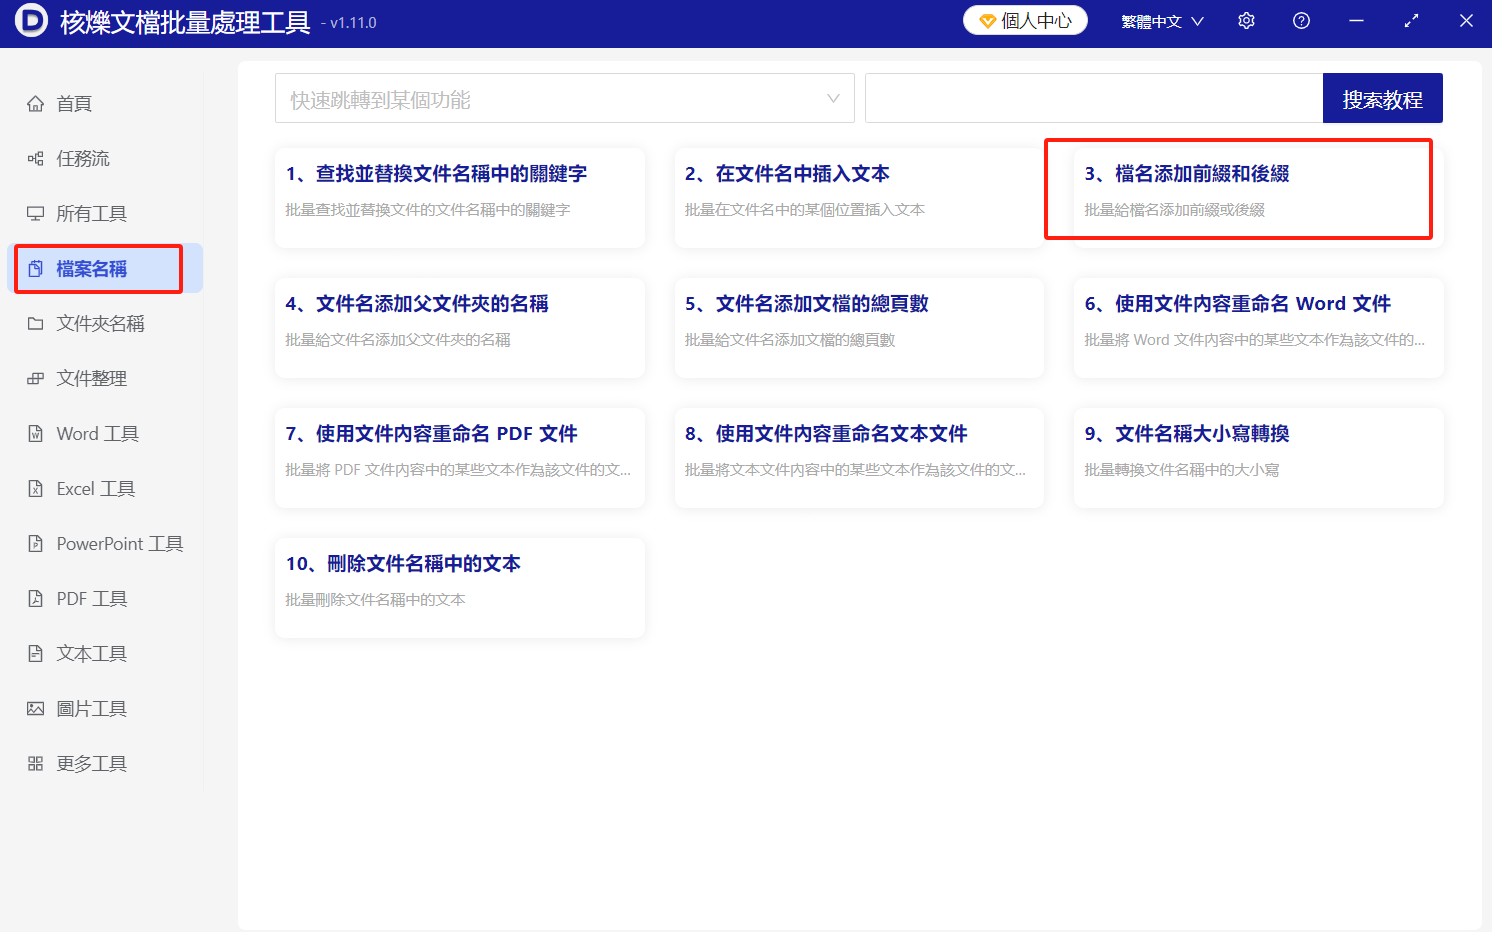Open the 所有工具 tools icon

point(36,213)
